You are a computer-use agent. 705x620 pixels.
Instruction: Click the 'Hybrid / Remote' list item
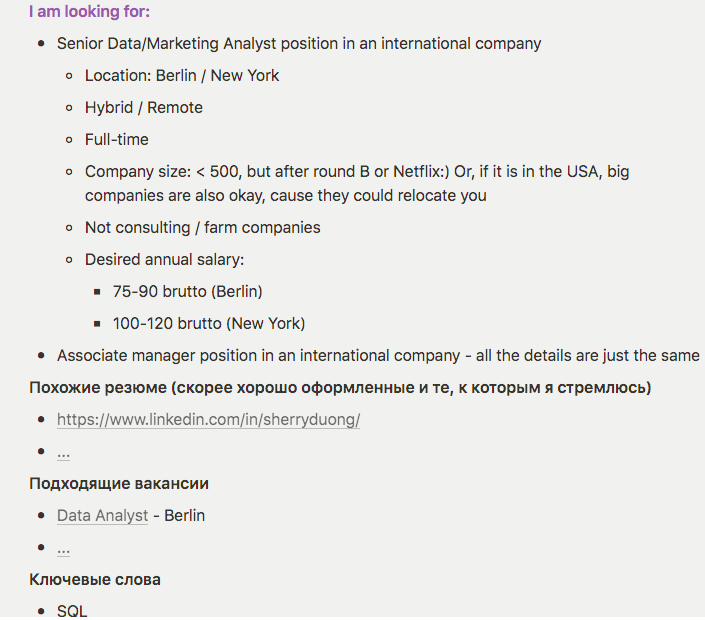(x=144, y=108)
